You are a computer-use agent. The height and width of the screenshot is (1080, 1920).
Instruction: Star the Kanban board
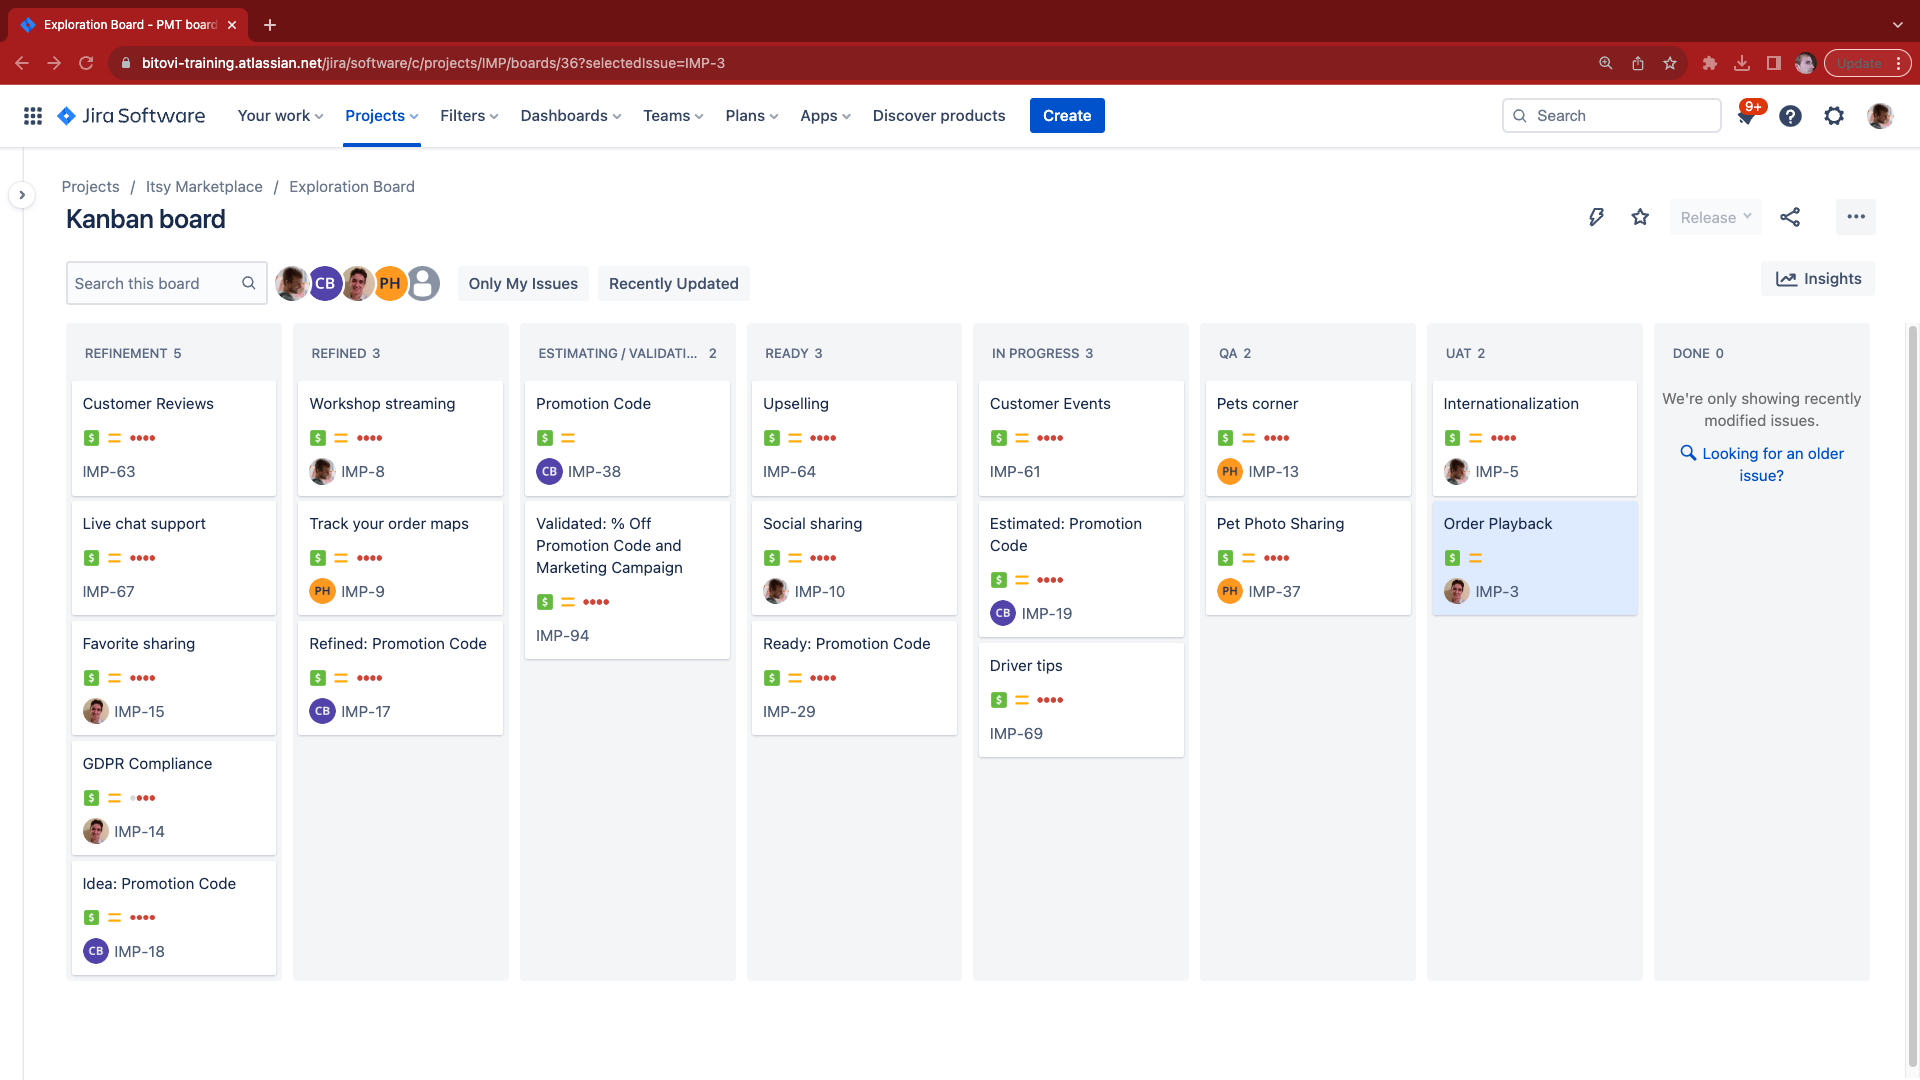pos(1640,217)
